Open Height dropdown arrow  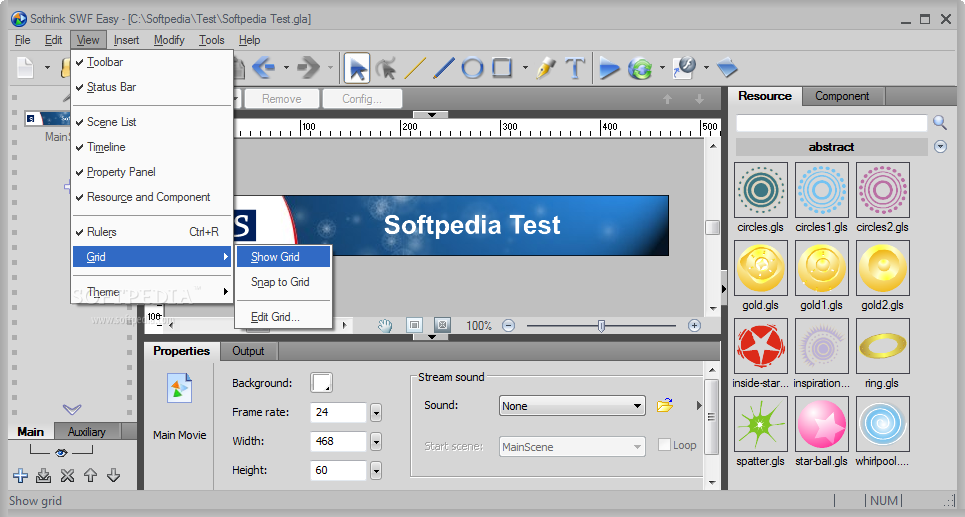click(375, 470)
